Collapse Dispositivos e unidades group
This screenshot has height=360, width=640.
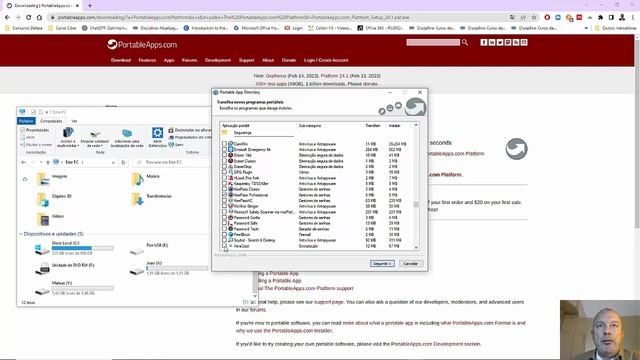[21, 234]
